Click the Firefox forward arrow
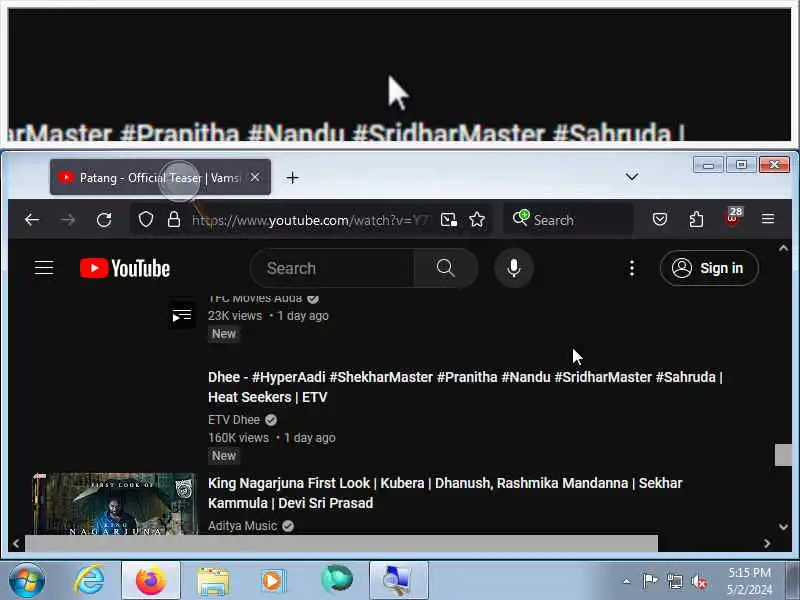 [x=68, y=220]
